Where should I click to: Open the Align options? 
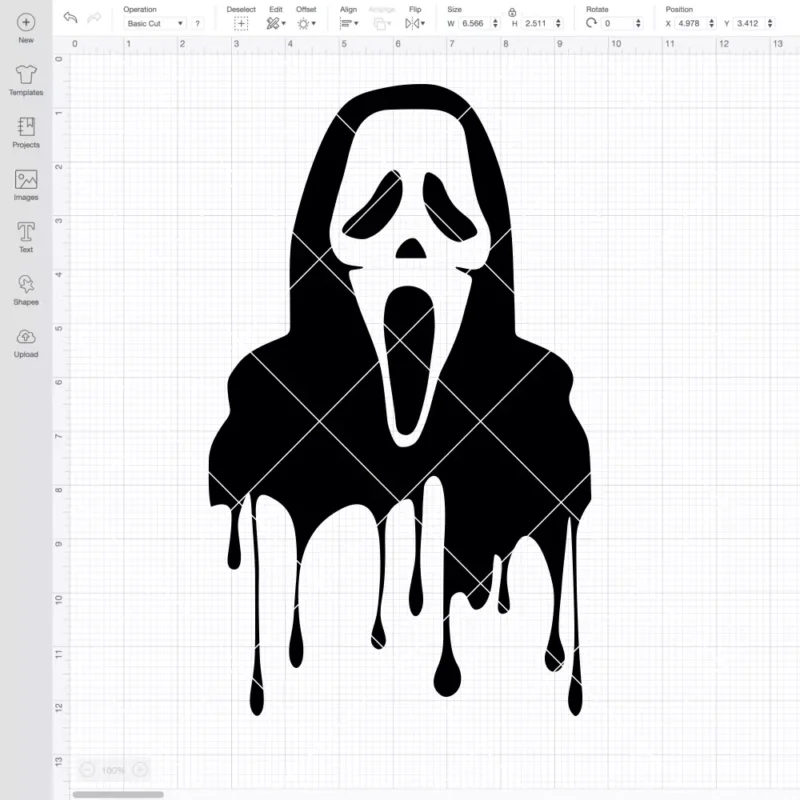[346, 23]
